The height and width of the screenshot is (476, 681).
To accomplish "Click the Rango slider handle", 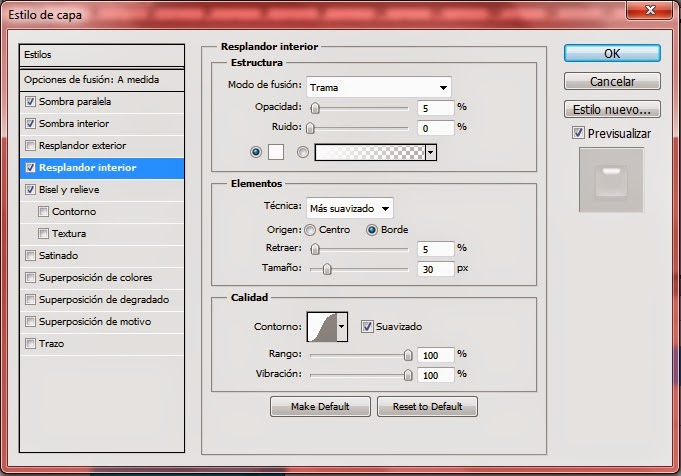I will (408, 355).
